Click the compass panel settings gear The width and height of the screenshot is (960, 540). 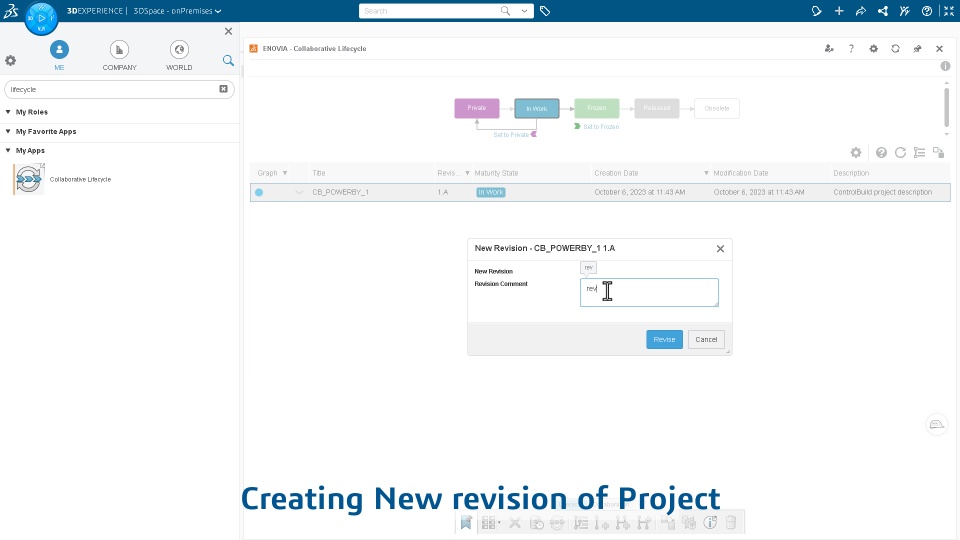(x=10, y=61)
